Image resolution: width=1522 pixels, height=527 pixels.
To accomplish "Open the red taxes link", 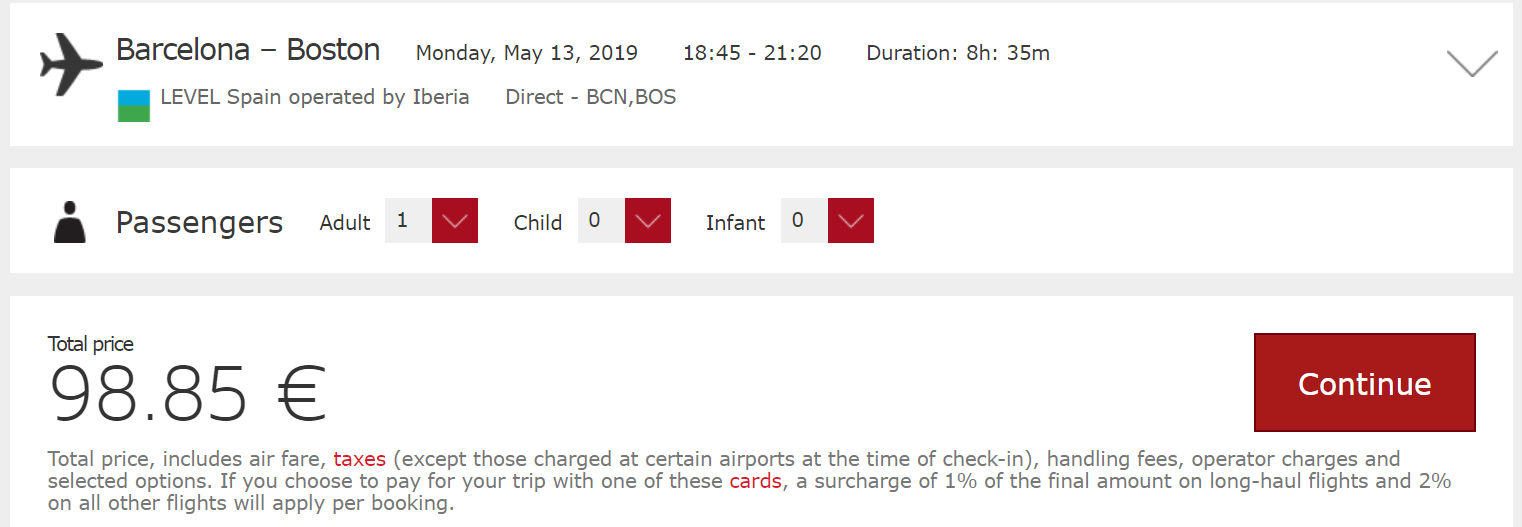I will [359, 460].
